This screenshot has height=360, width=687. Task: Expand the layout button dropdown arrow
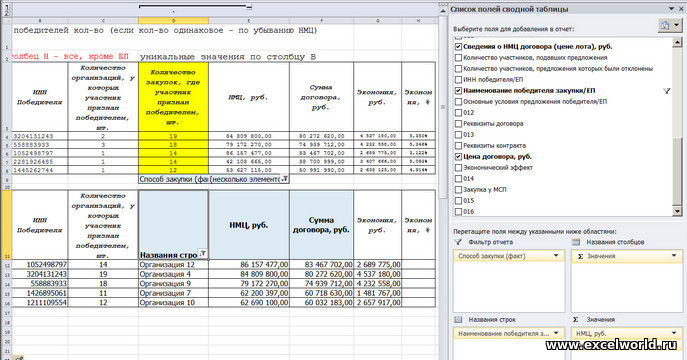[677, 25]
